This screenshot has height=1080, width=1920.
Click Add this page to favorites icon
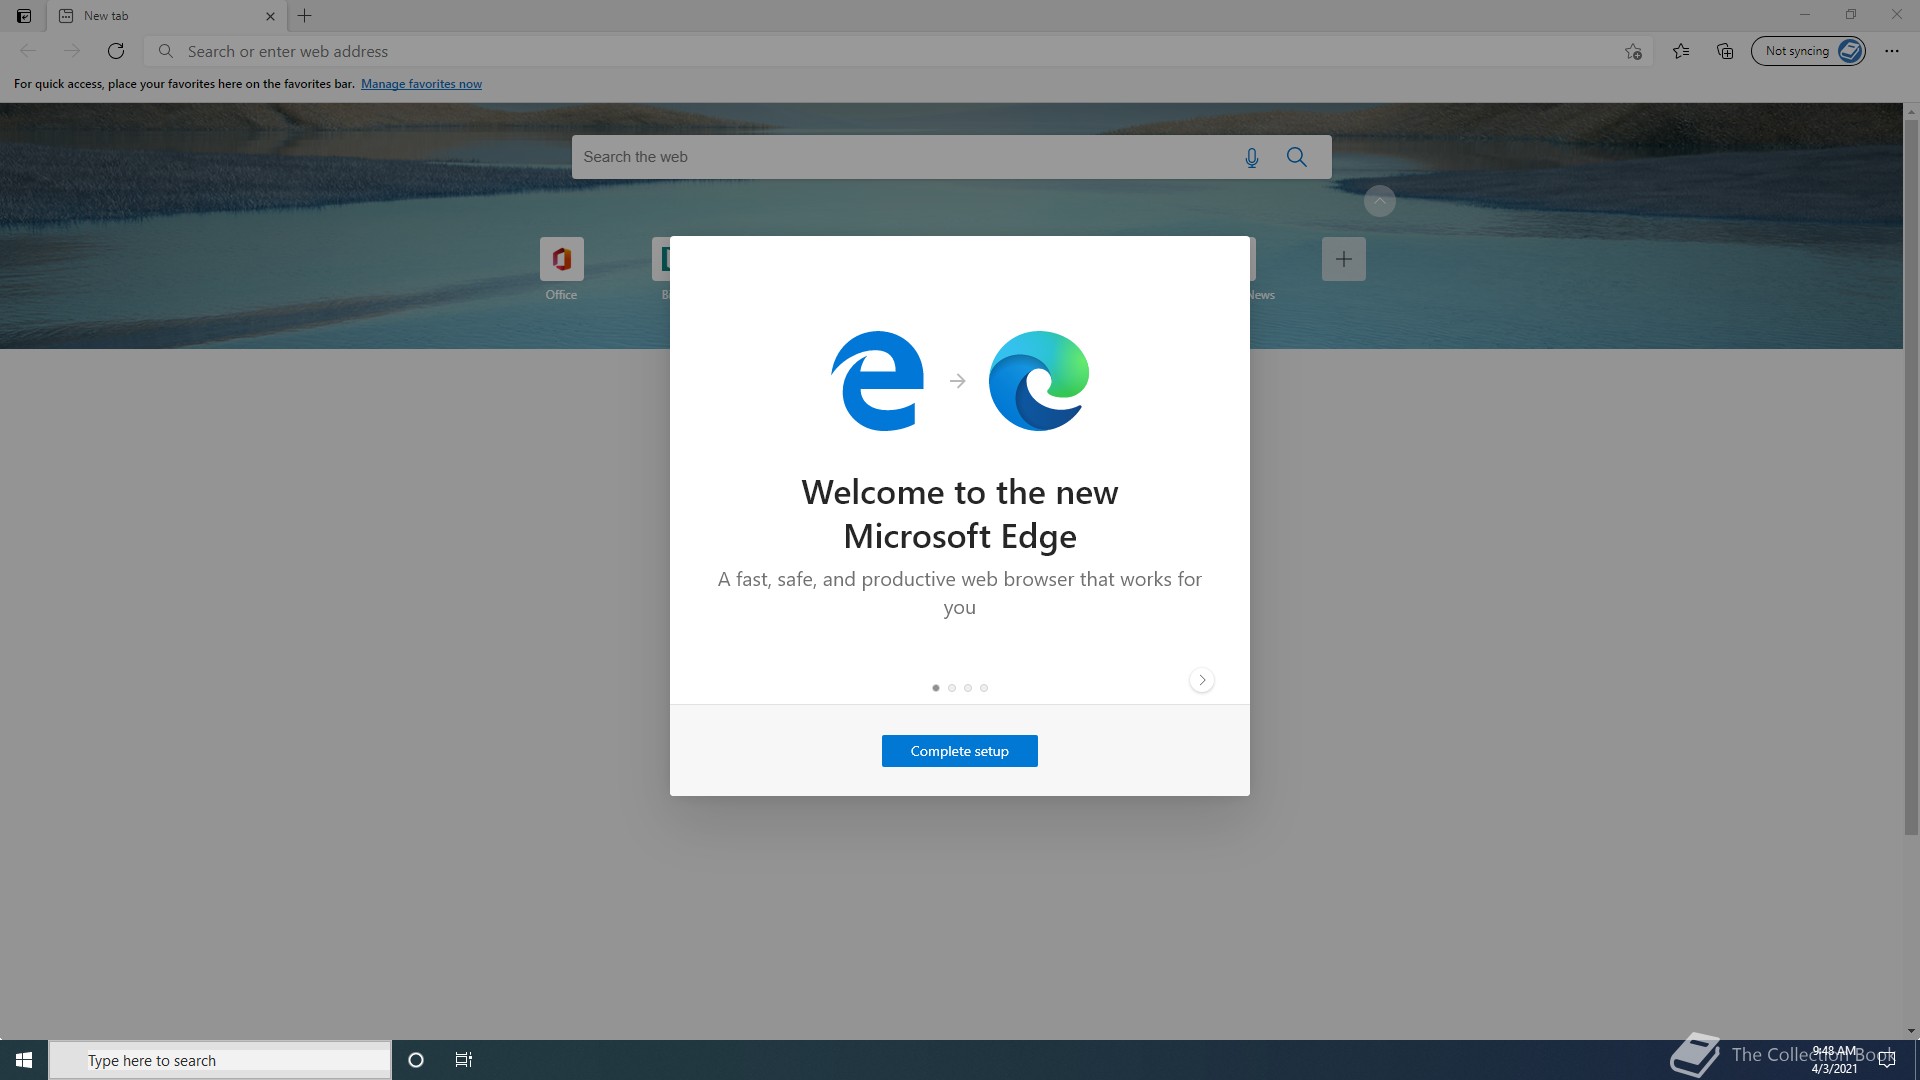(1633, 51)
